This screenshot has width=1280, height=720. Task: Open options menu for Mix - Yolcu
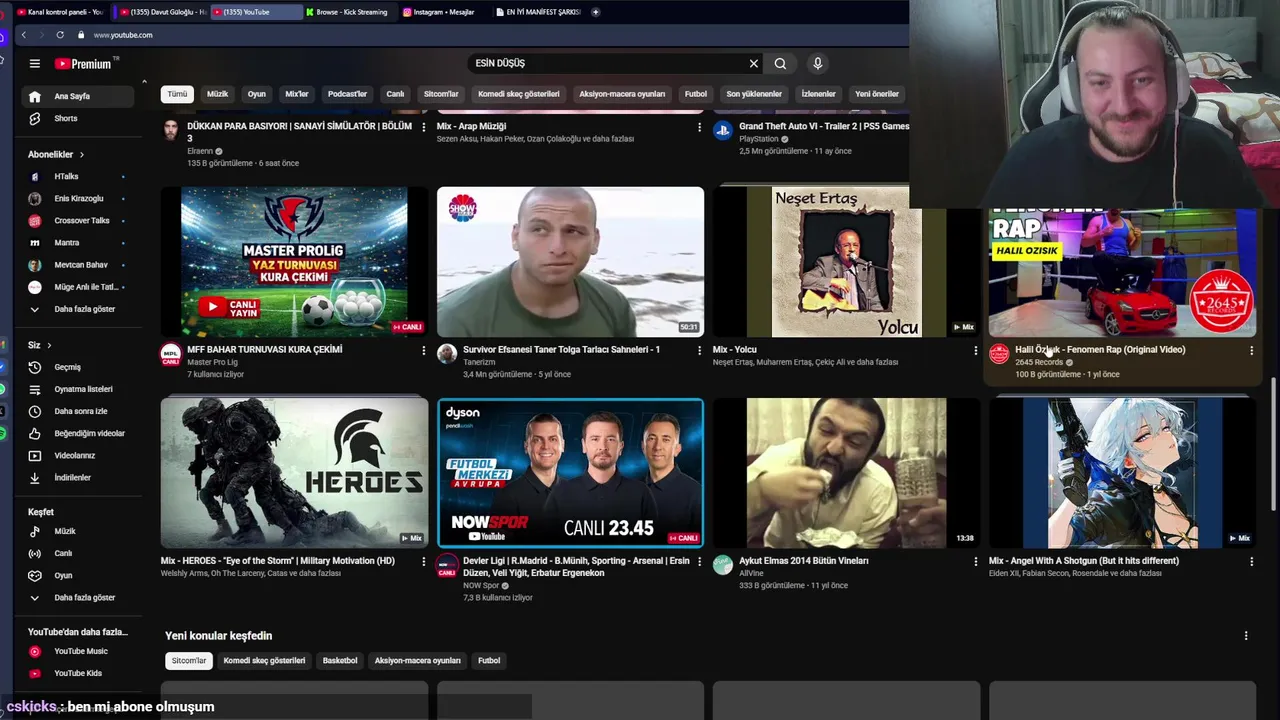(x=975, y=350)
